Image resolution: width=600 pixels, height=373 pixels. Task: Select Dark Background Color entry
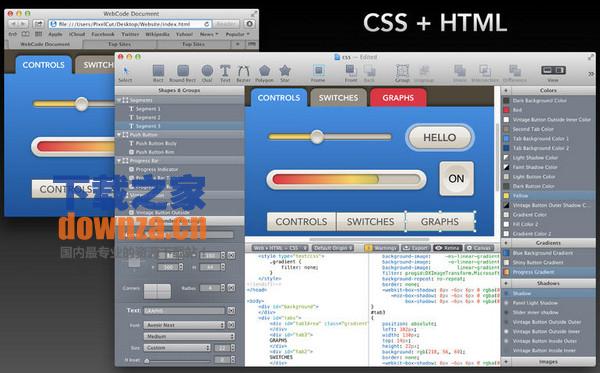point(548,100)
